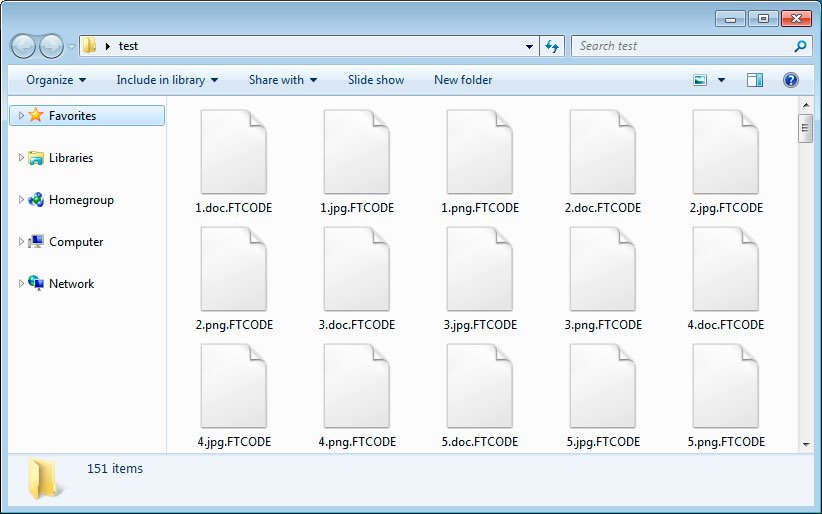Open the recent pages dropdown arrow

coord(71,47)
